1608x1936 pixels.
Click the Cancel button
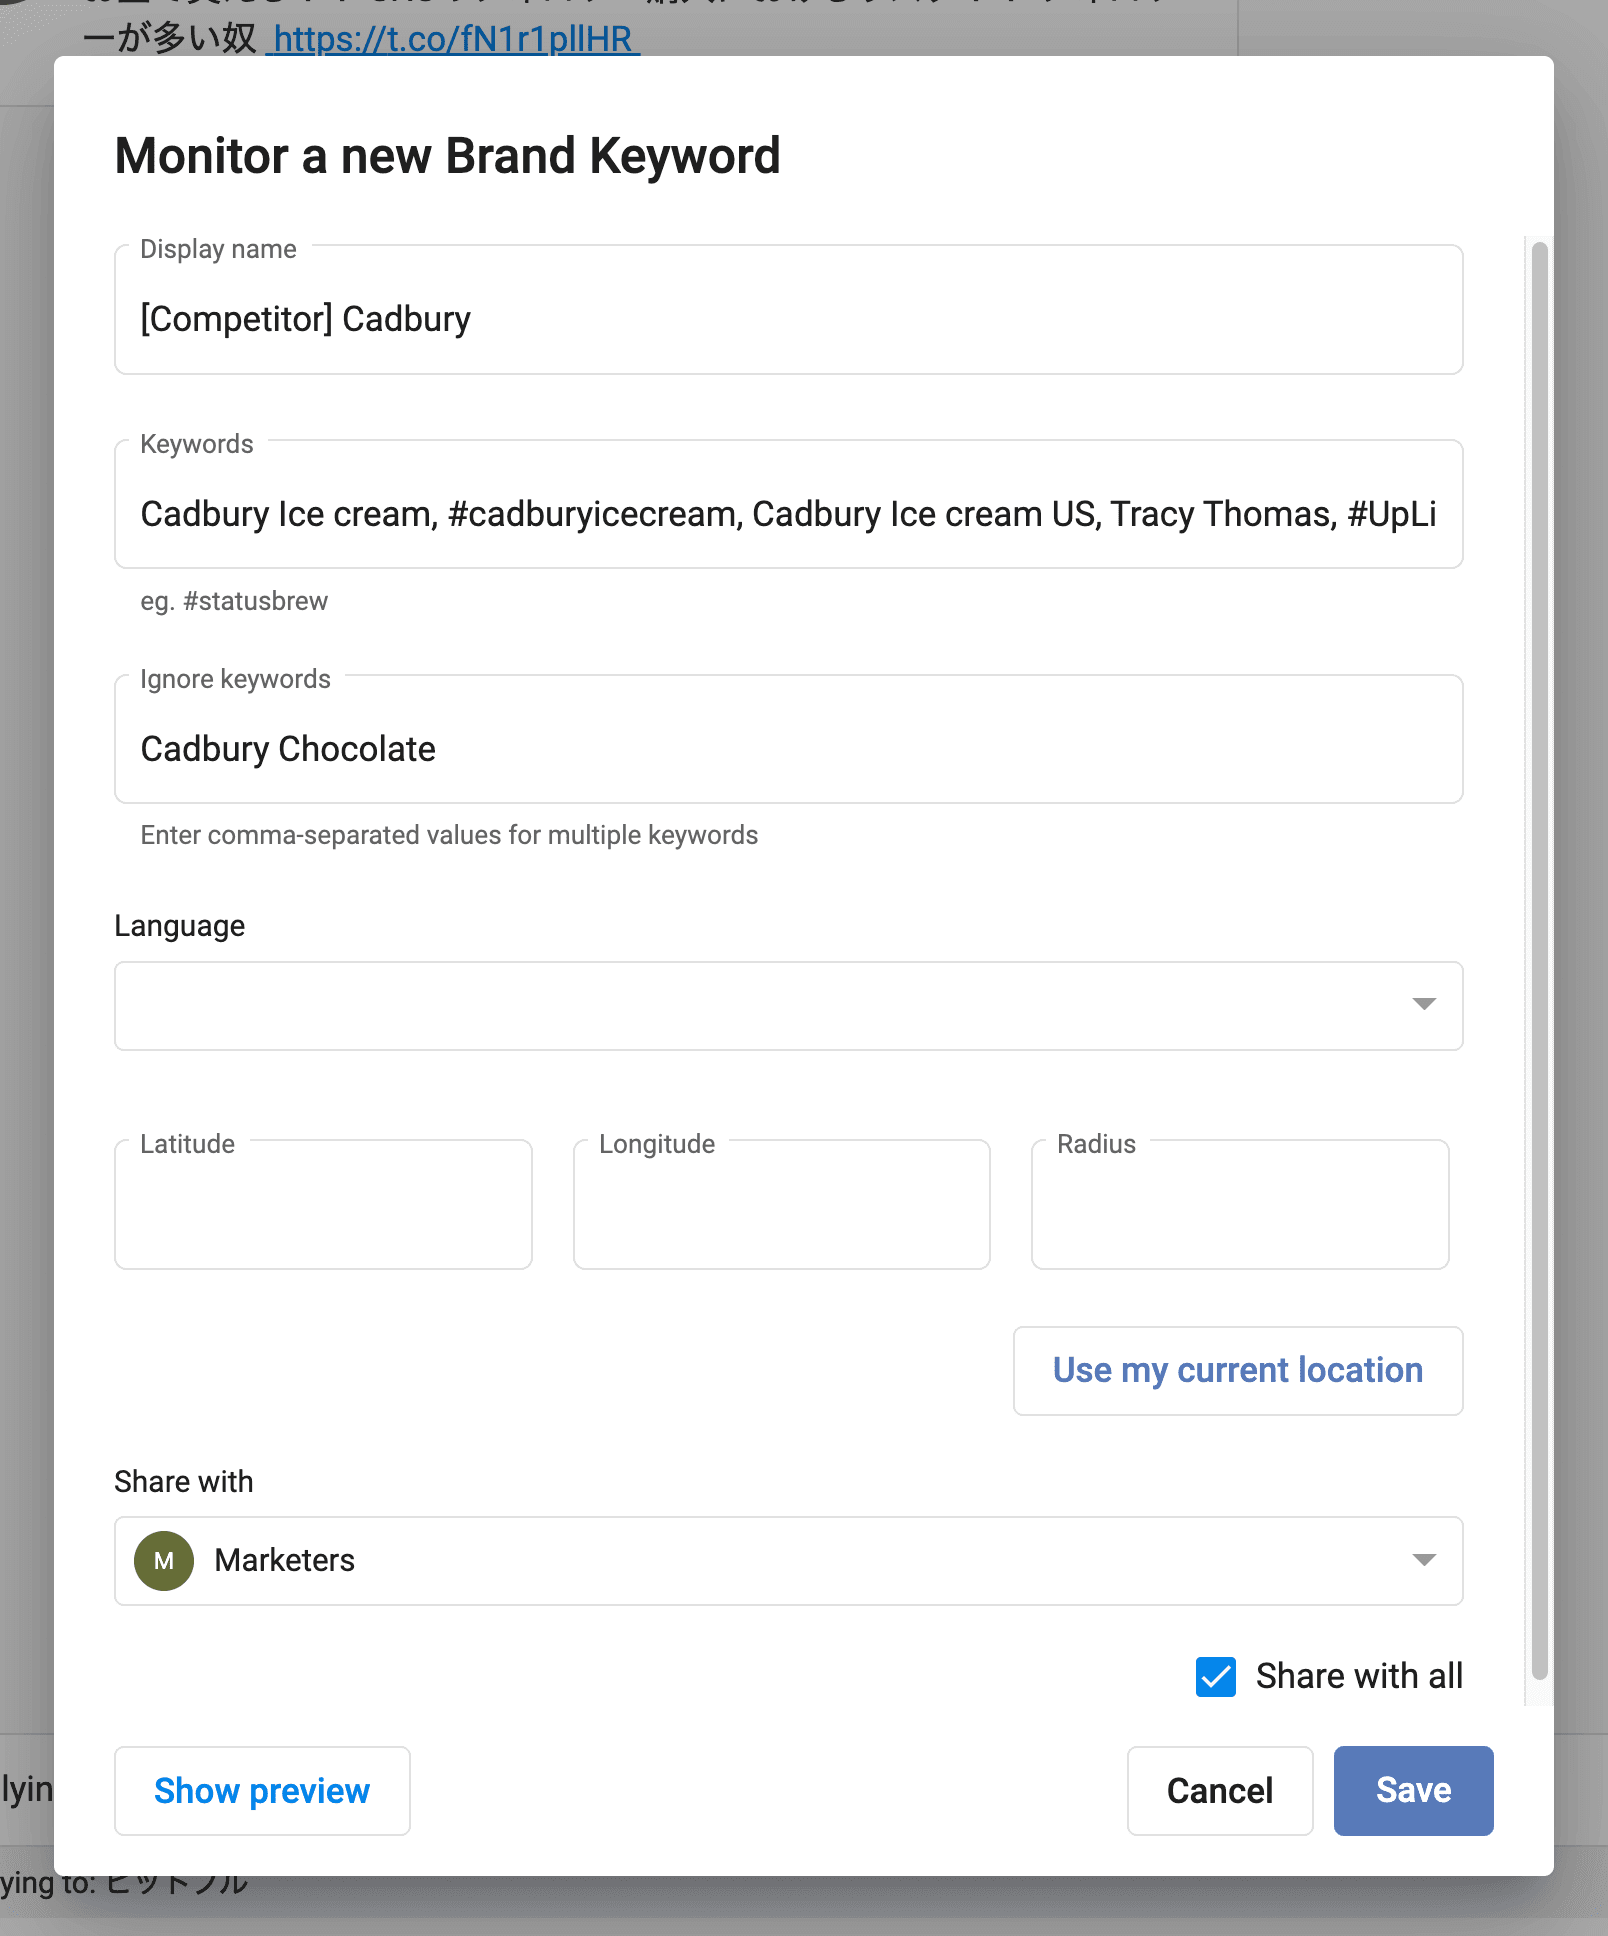(x=1219, y=1791)
